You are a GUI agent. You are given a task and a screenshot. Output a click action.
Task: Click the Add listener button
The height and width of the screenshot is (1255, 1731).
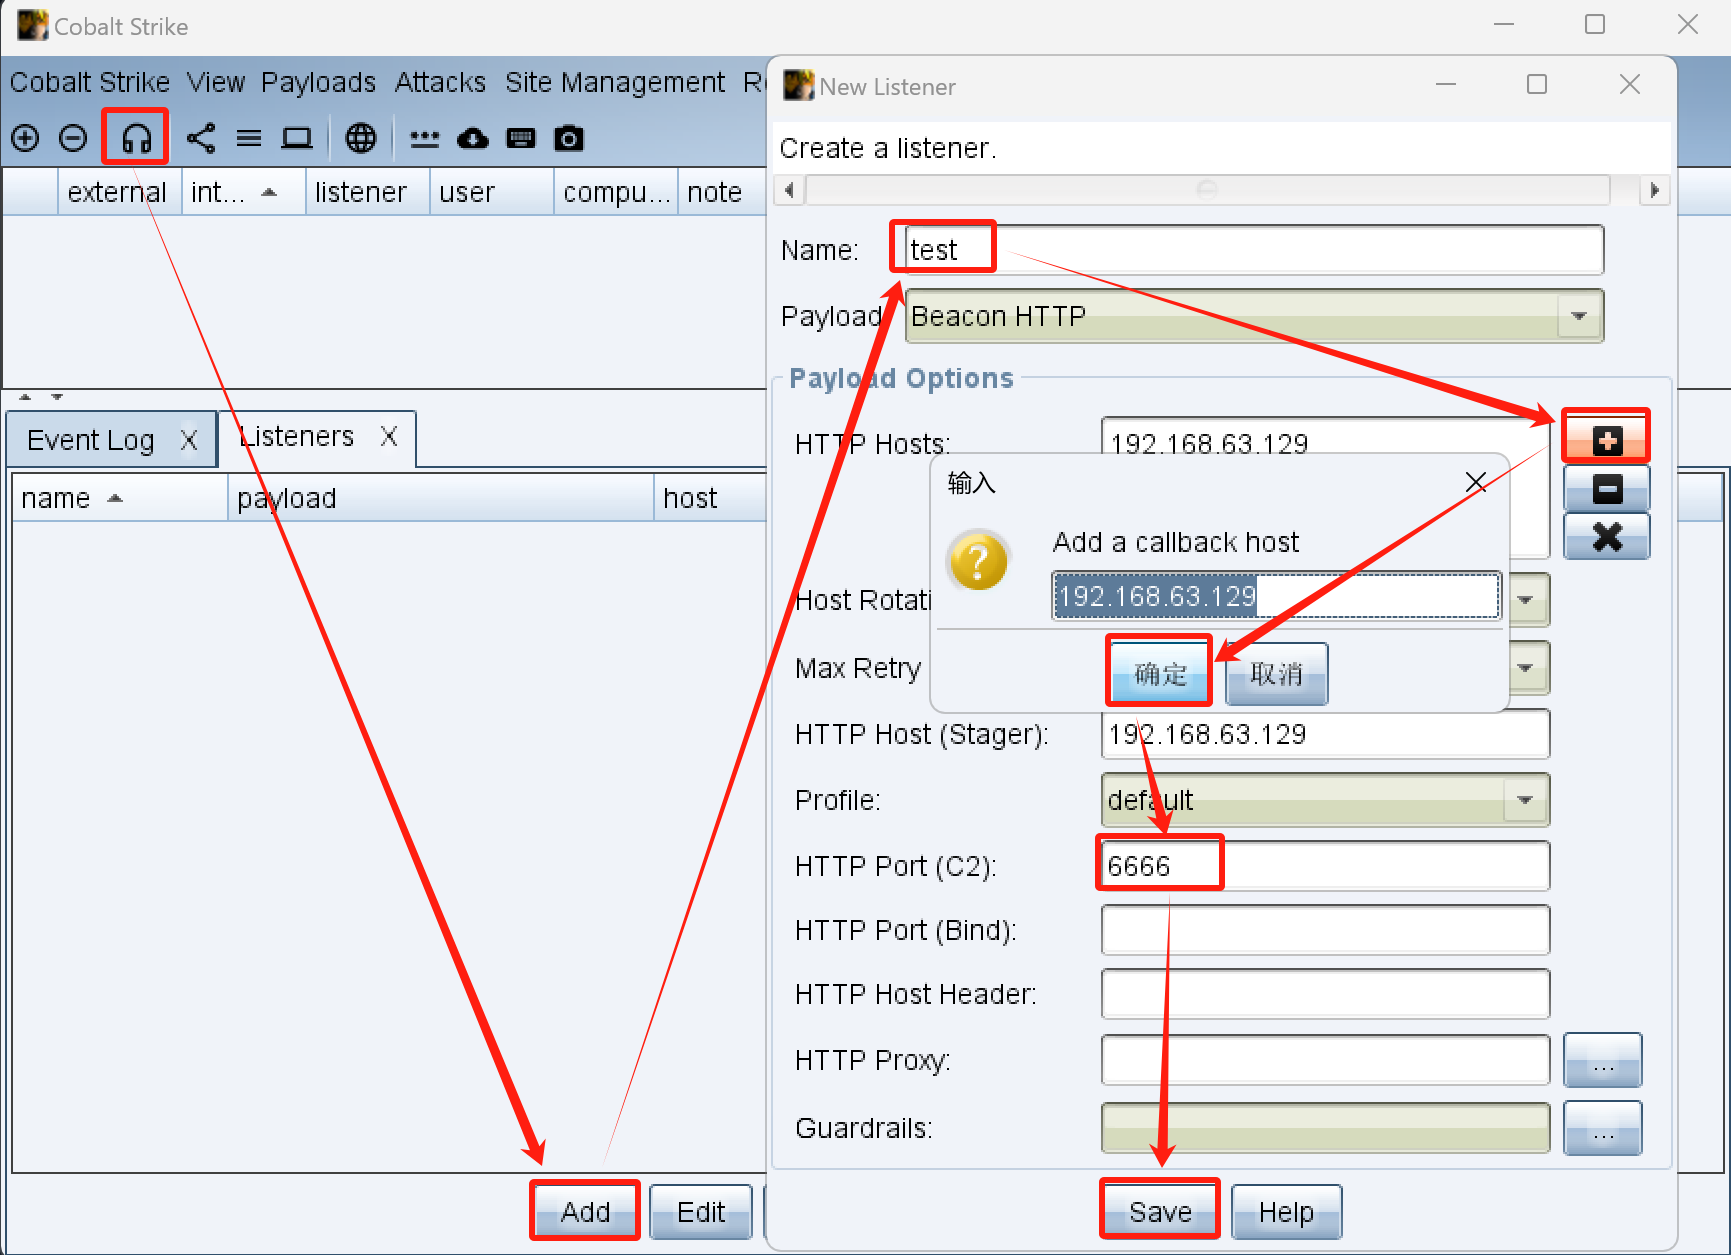pyautogui.click(x=585, y=1212)
